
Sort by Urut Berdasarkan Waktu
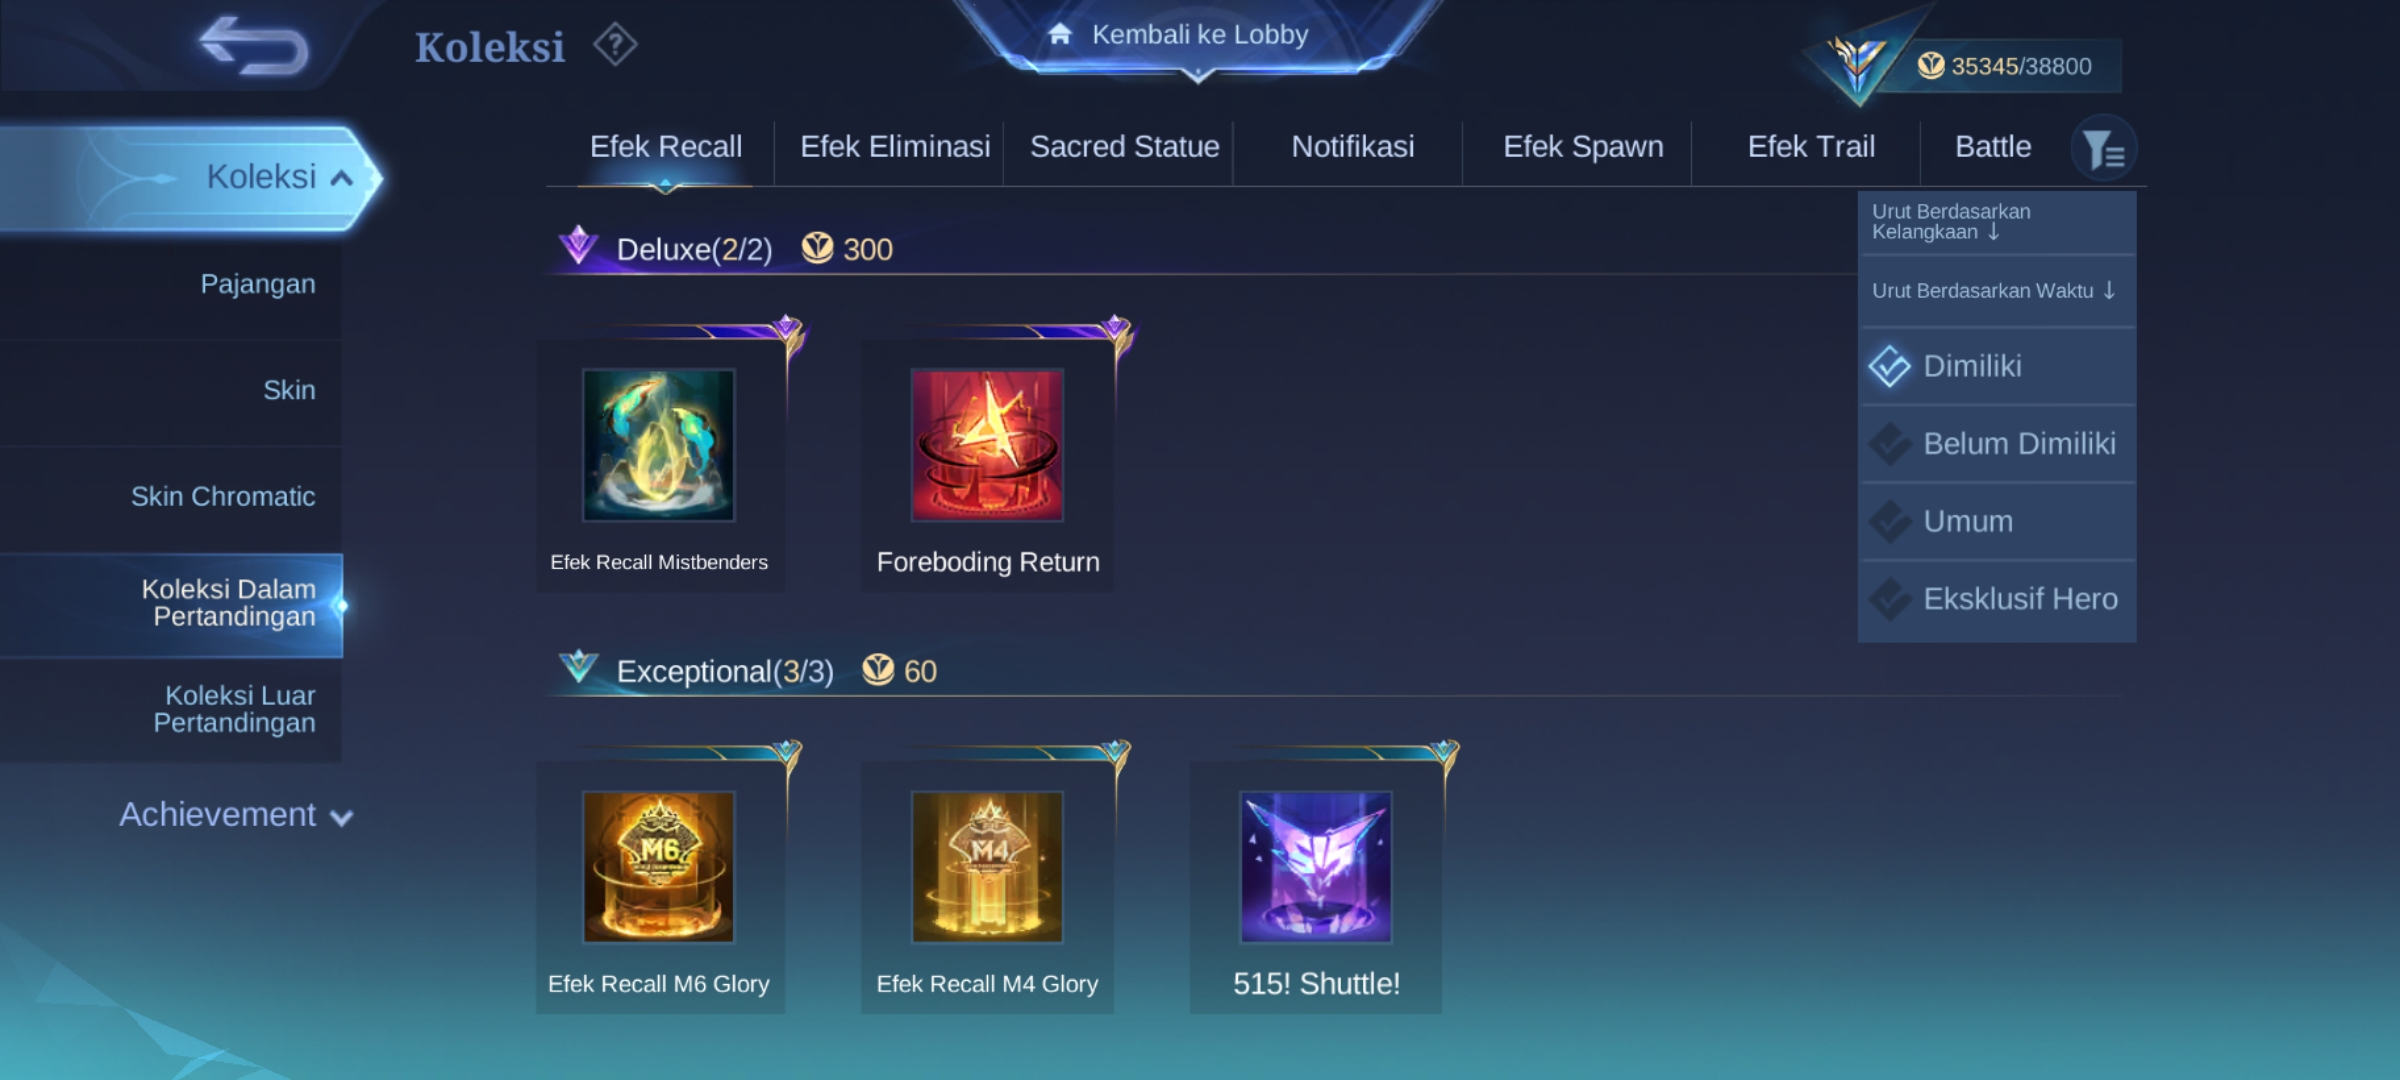(1995, 291)
